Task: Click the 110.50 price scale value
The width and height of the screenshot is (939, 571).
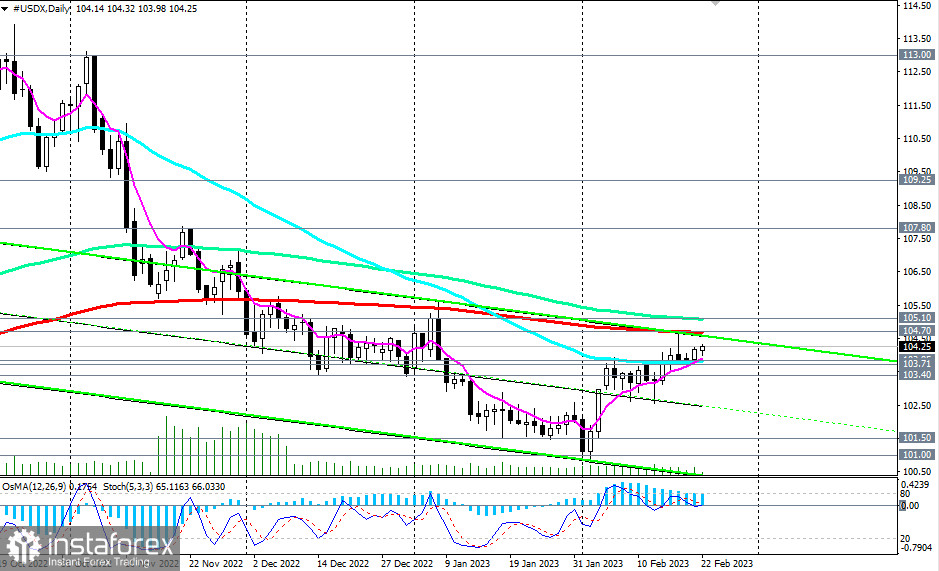Action: (917, 138)
